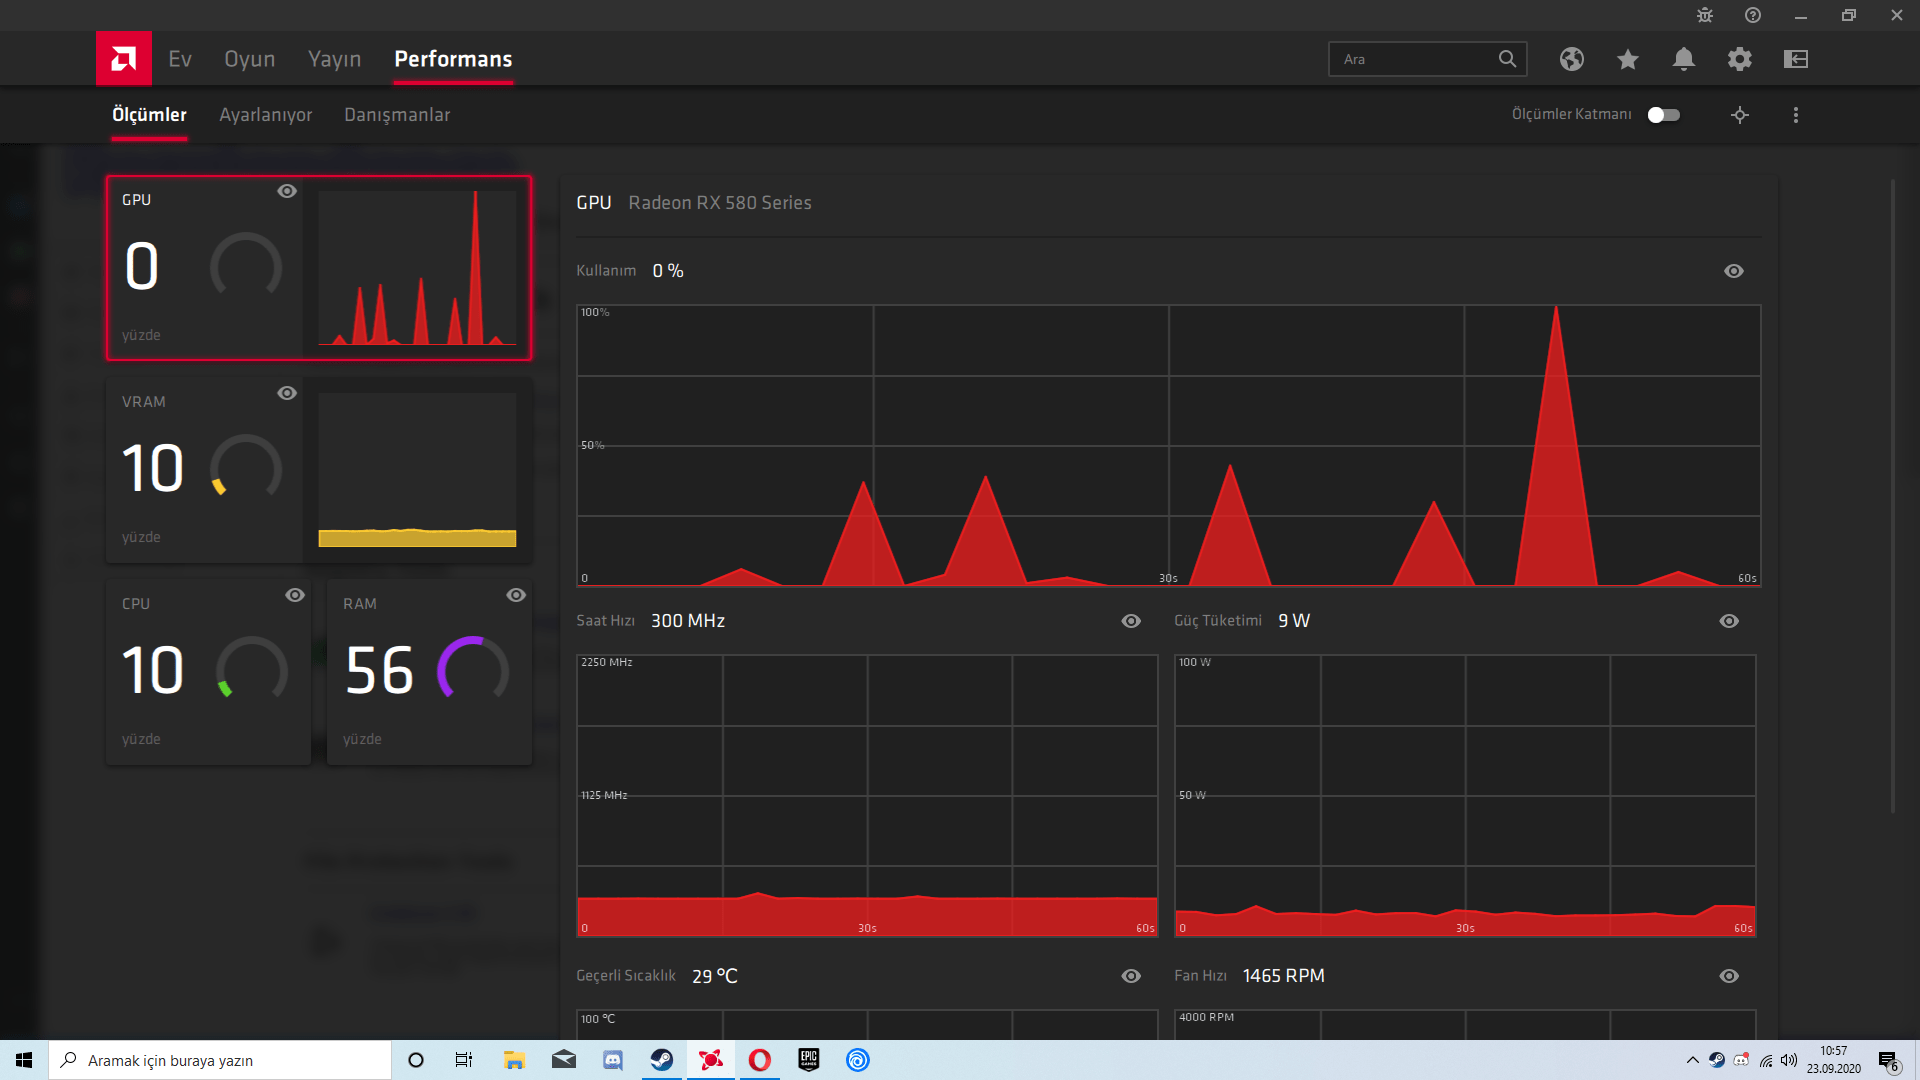Screen dimensions: 1920x1080
Task: Click the AMD logo home icon
Action: tap(124, 59)
